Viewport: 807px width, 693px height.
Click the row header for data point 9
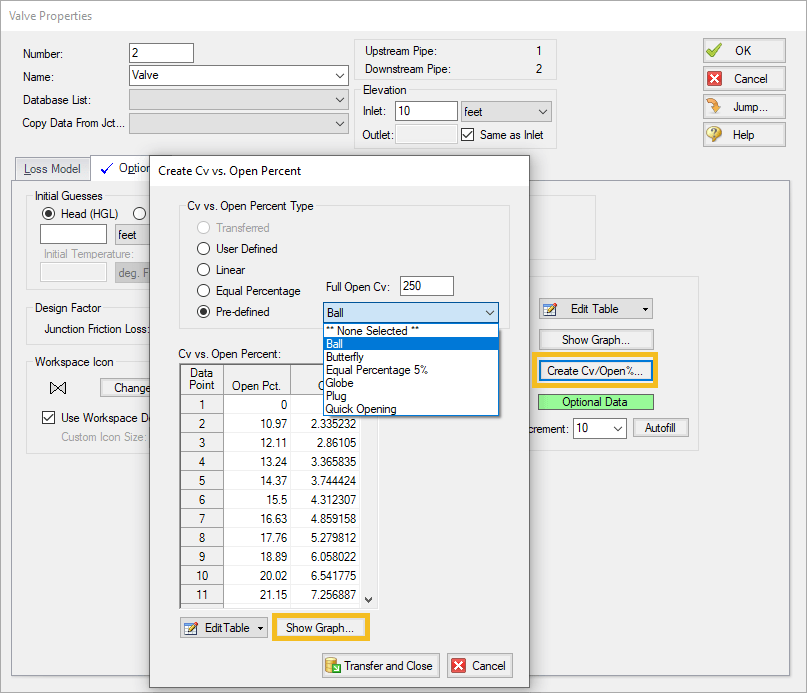coord(202,557)
